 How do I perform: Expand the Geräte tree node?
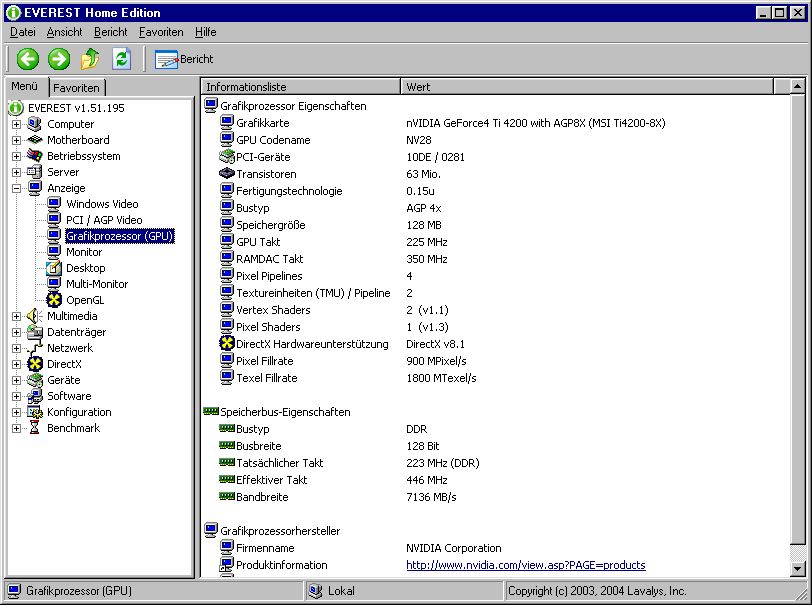tap(17, 381)
